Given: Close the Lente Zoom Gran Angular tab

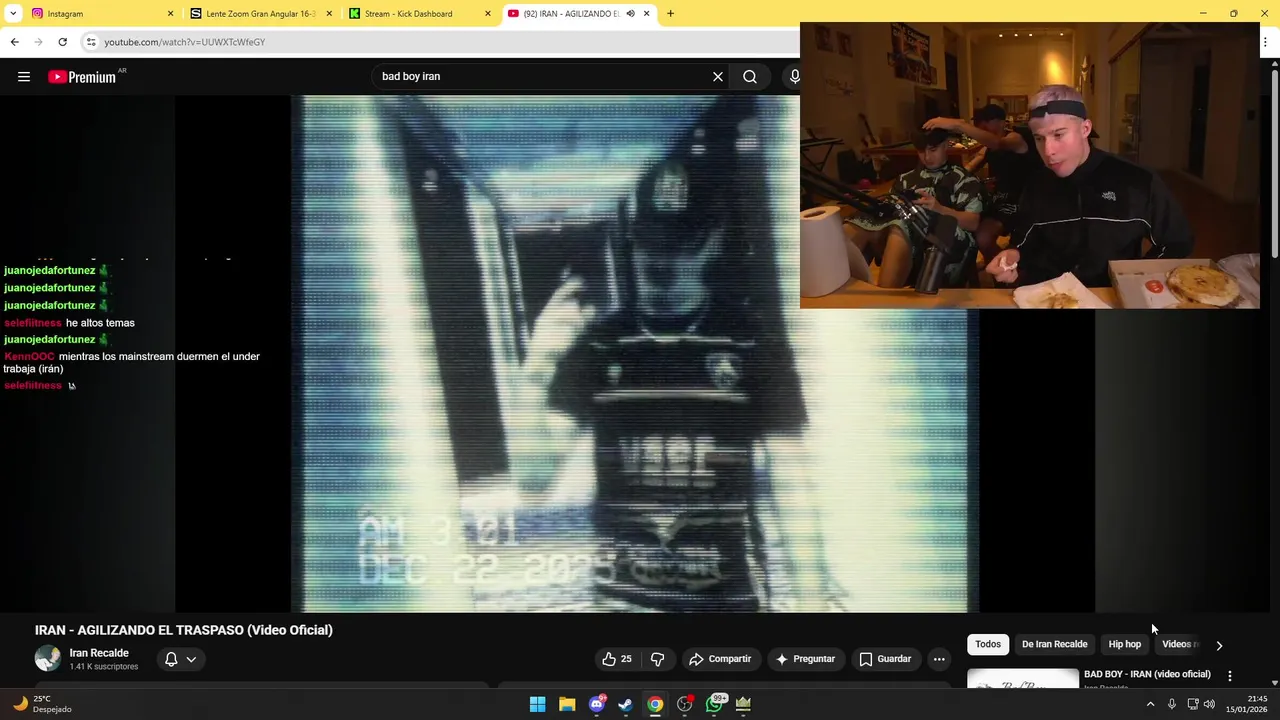Looking at the screenshot, I should [x=330, y=14].
